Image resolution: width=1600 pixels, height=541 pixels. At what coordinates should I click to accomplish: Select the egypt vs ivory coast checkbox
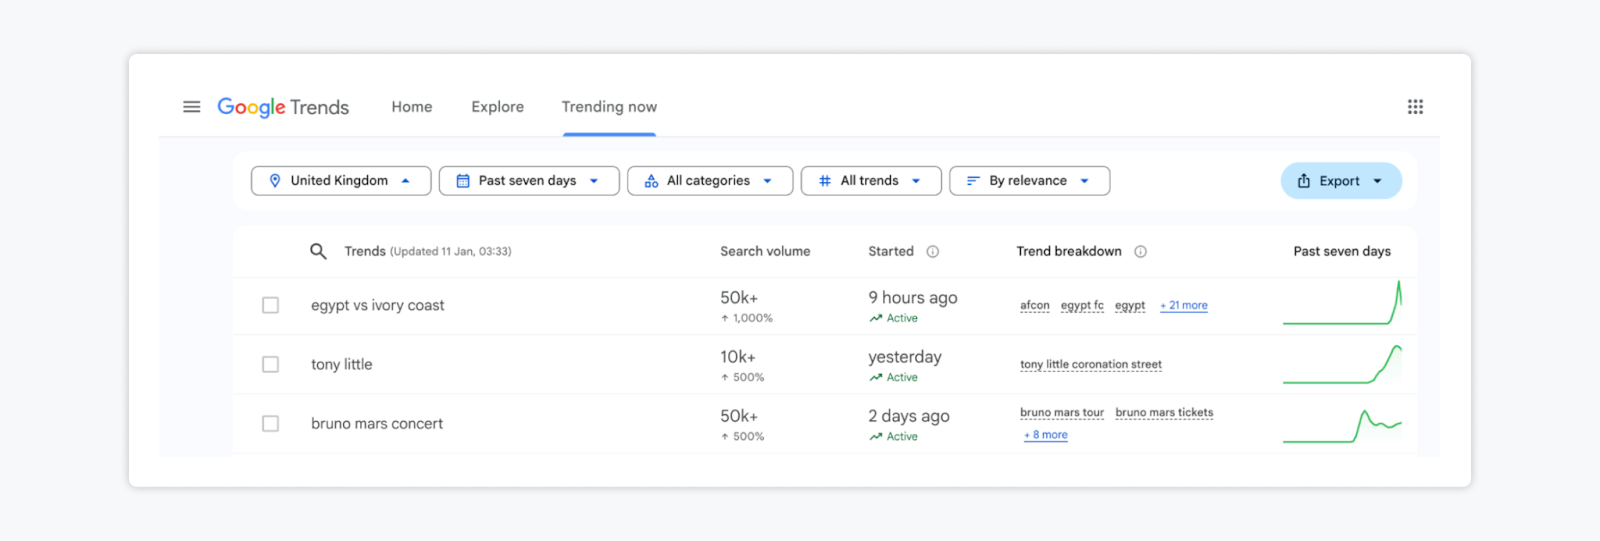[x=270, y=305]
